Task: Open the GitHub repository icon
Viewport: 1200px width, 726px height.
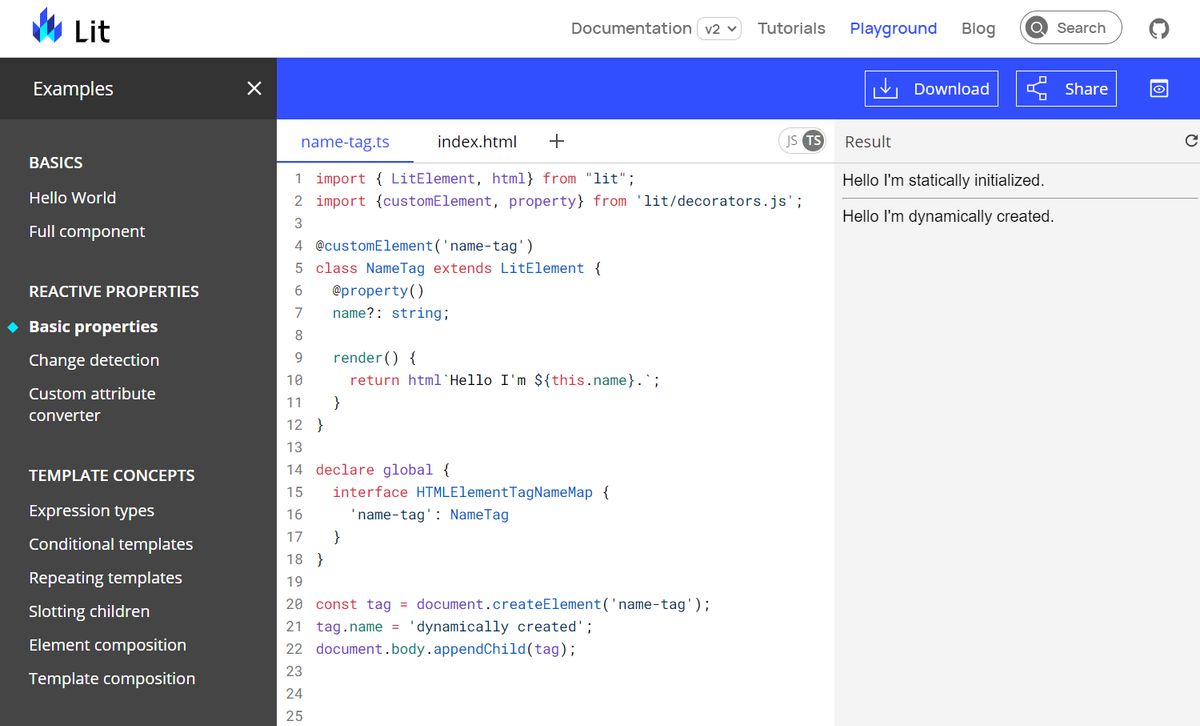Action: coord(1158,28)
